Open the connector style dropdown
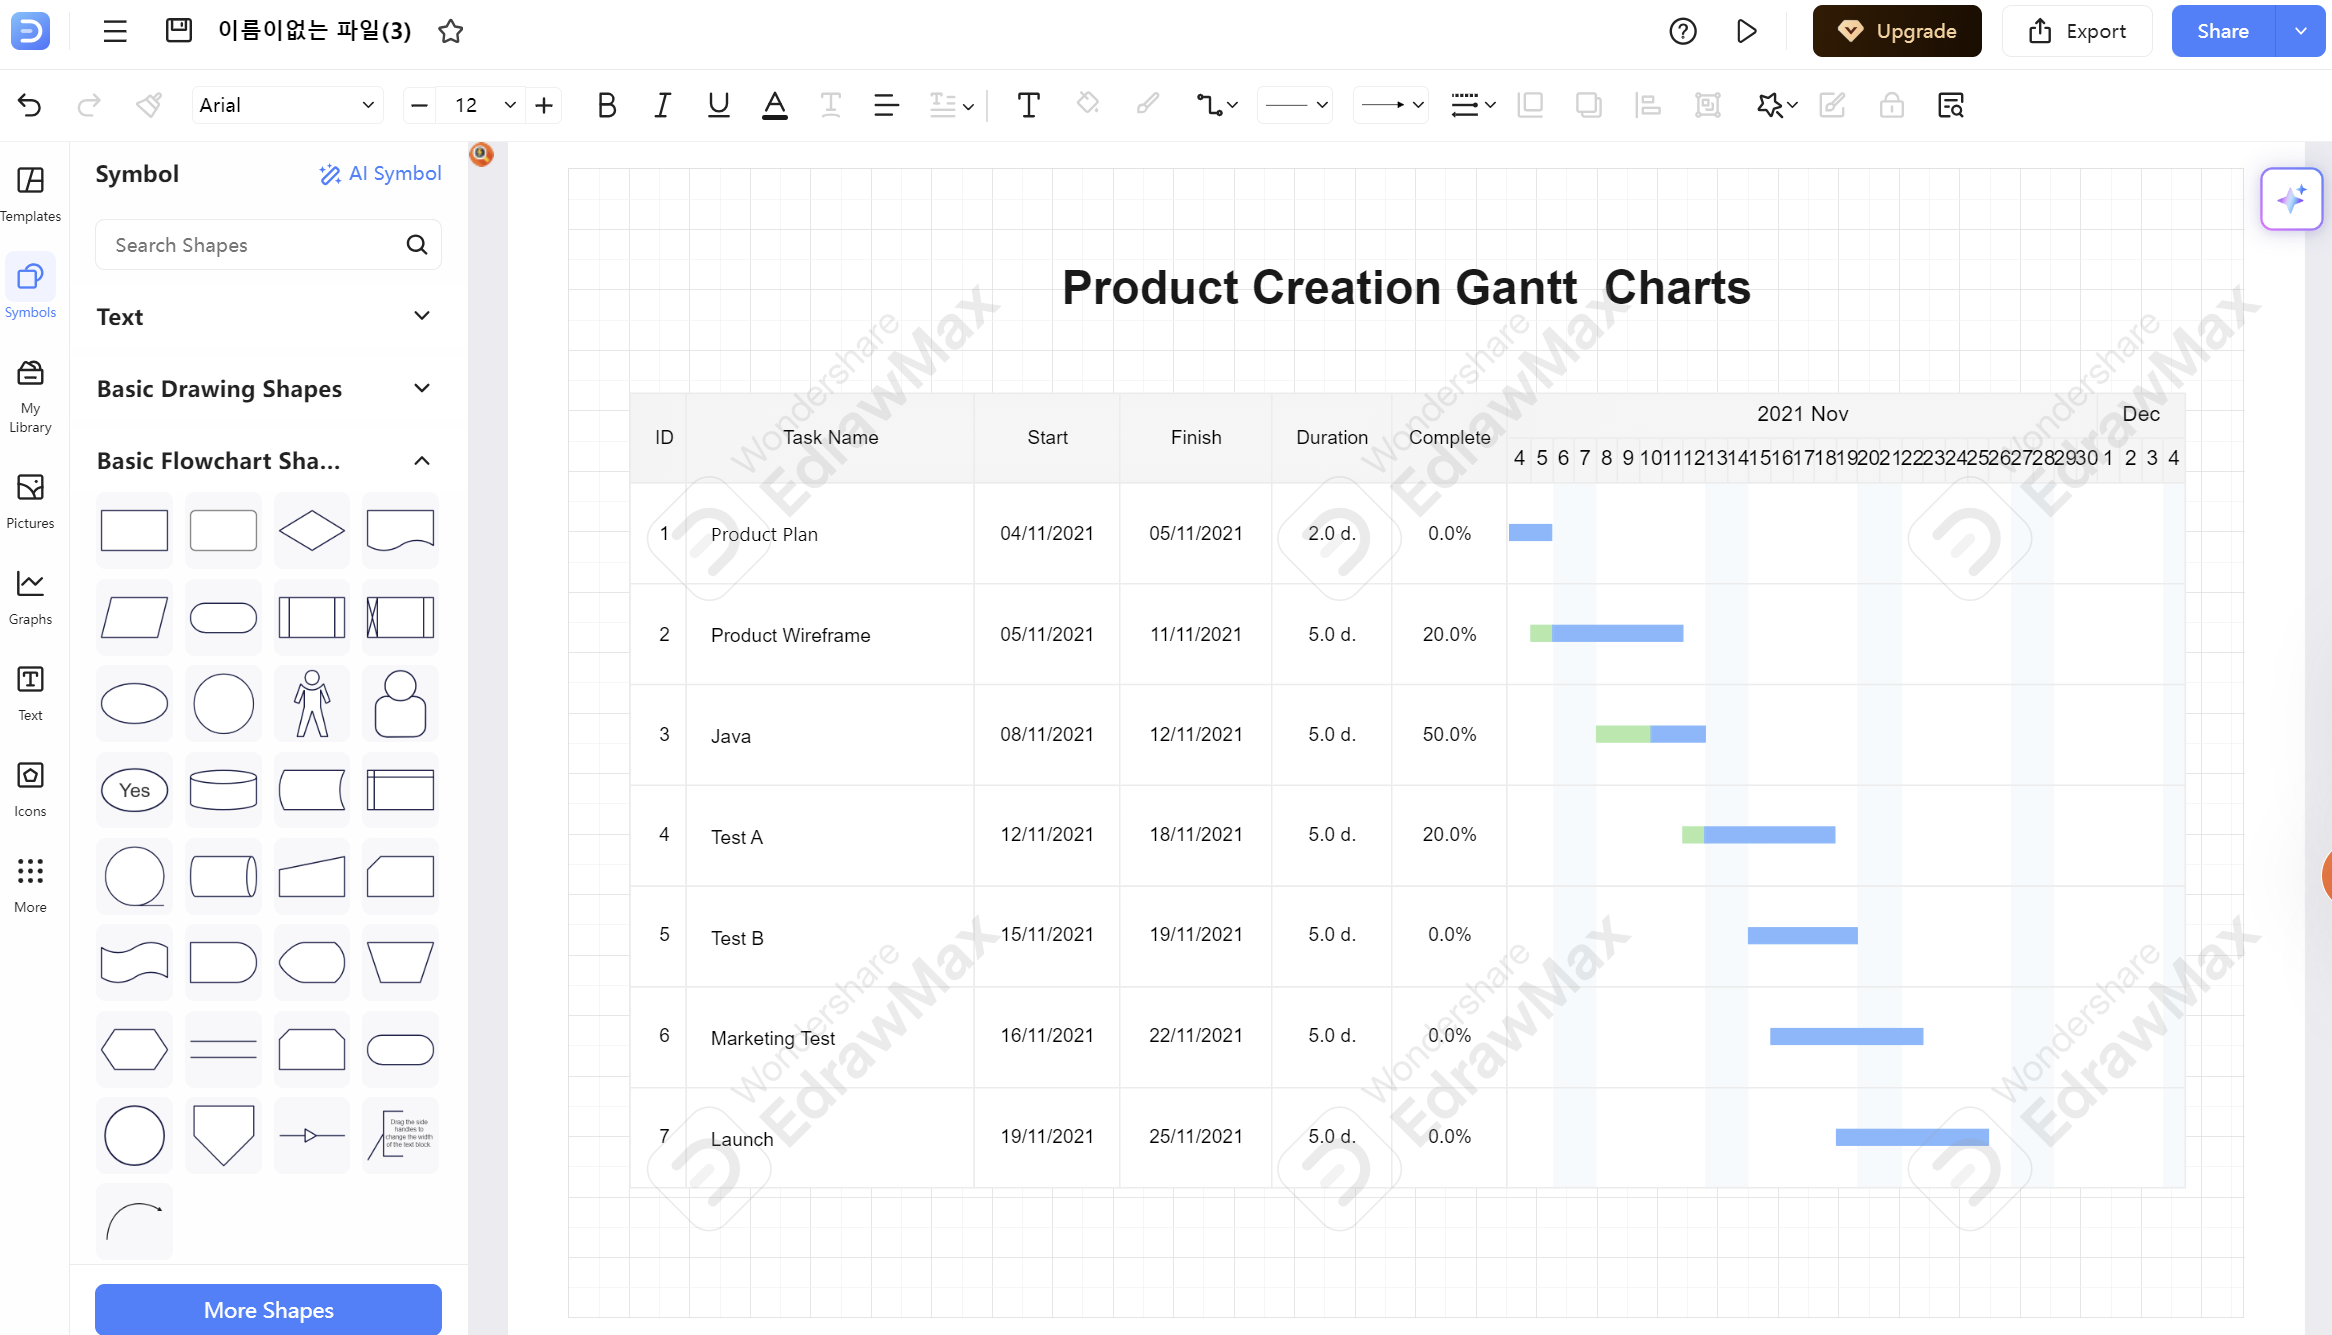Screen dimensions: 2332x1335 click(1217, 105)
